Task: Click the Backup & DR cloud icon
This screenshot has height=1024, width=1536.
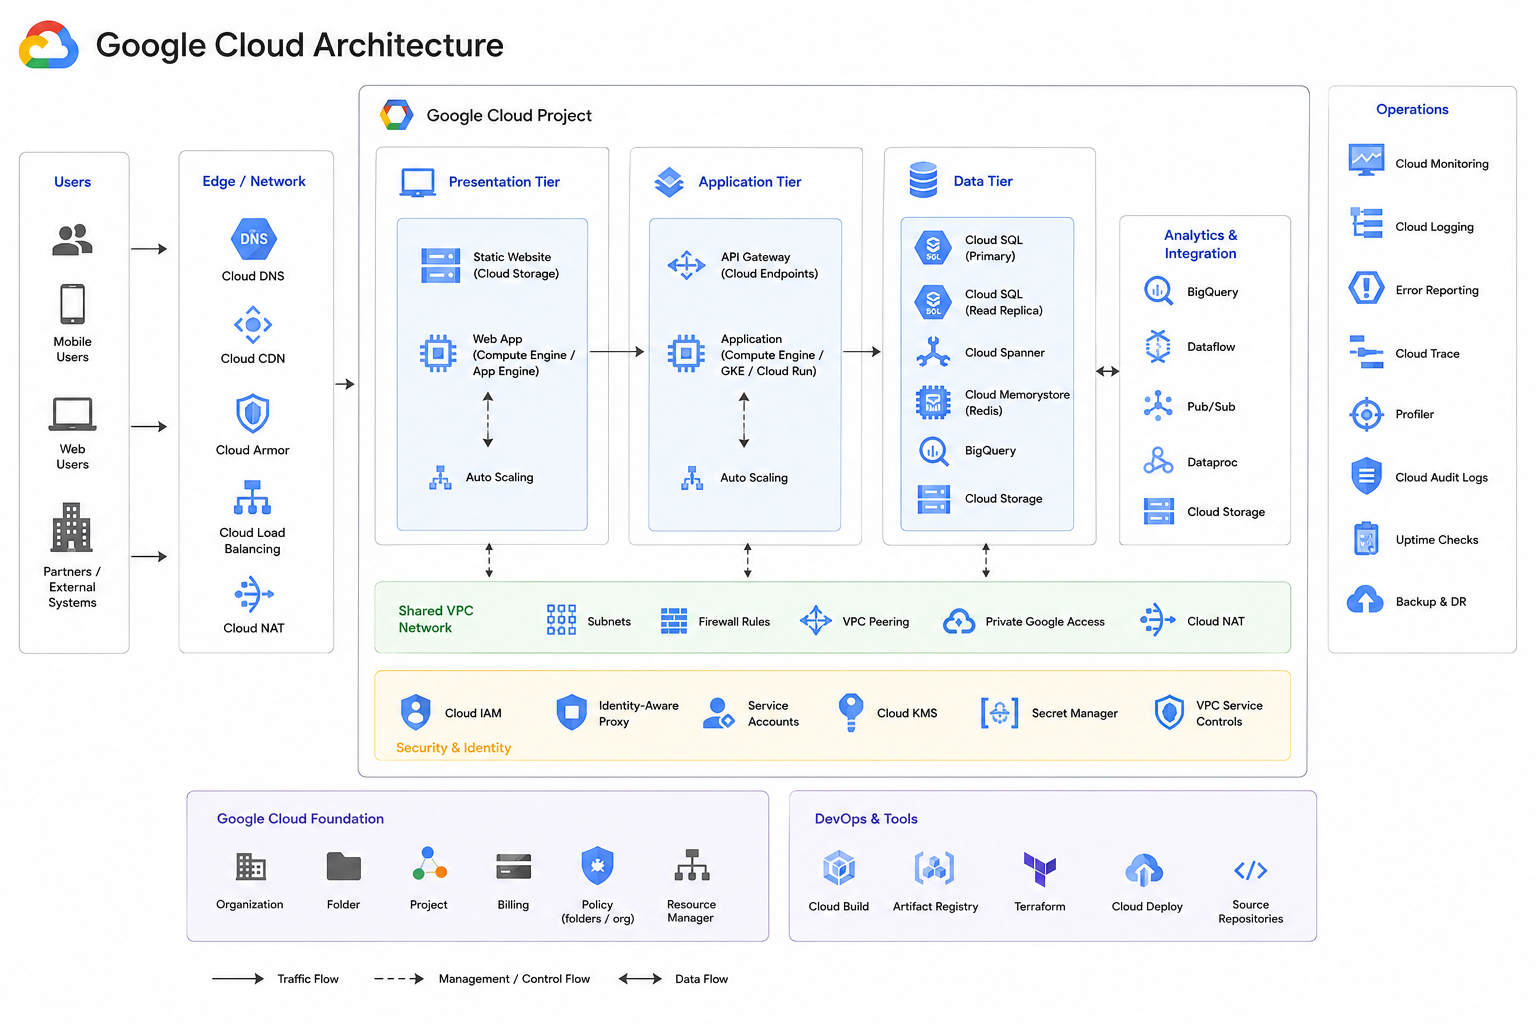Action: 1365,600
